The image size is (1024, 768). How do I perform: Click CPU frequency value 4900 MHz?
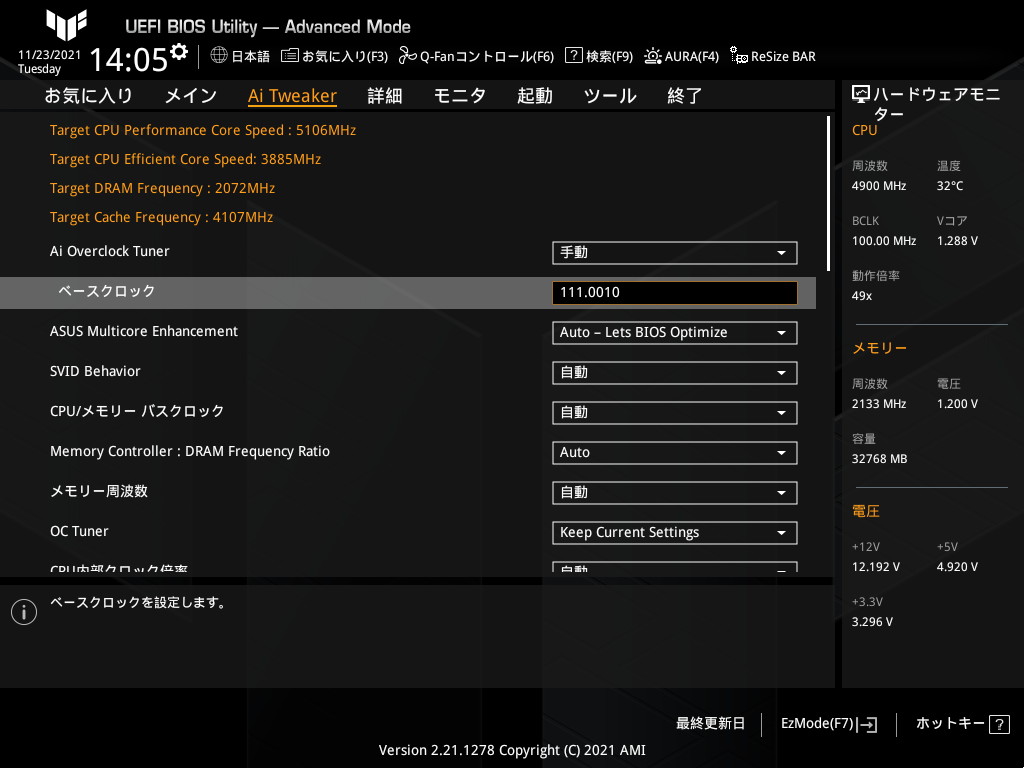[879, 186]
